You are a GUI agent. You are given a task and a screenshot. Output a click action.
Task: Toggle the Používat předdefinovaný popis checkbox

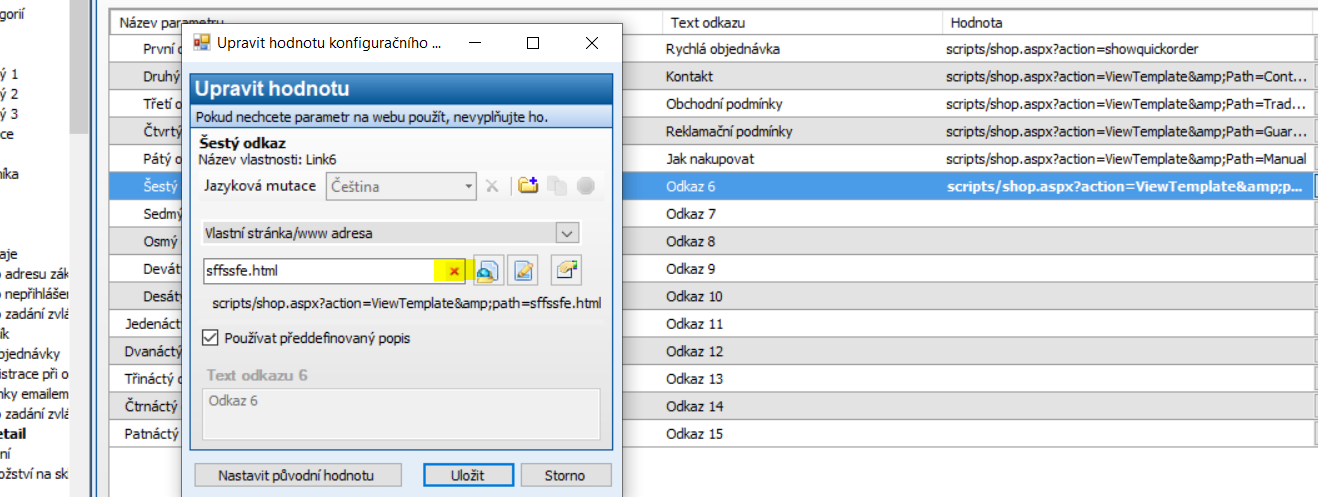210,338
